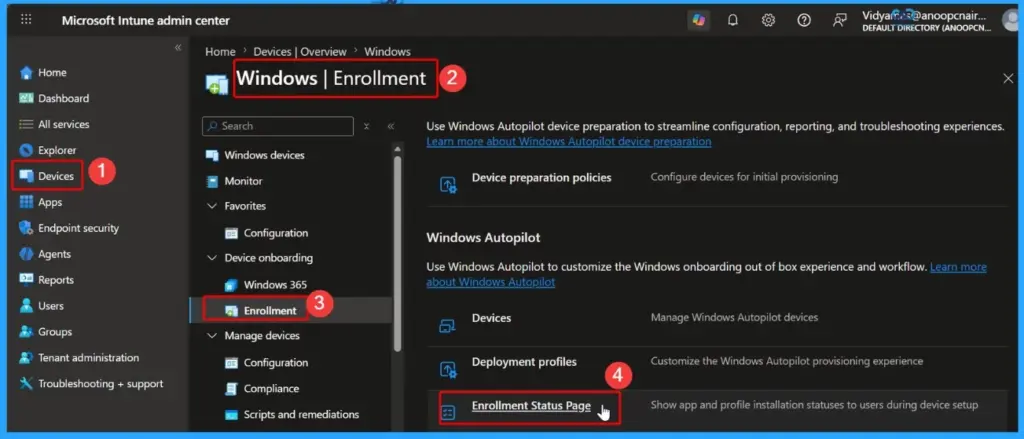This screenshot has height=439, width=1024.
Task: Collapse the Manage devices section
Action: (212, 336)
